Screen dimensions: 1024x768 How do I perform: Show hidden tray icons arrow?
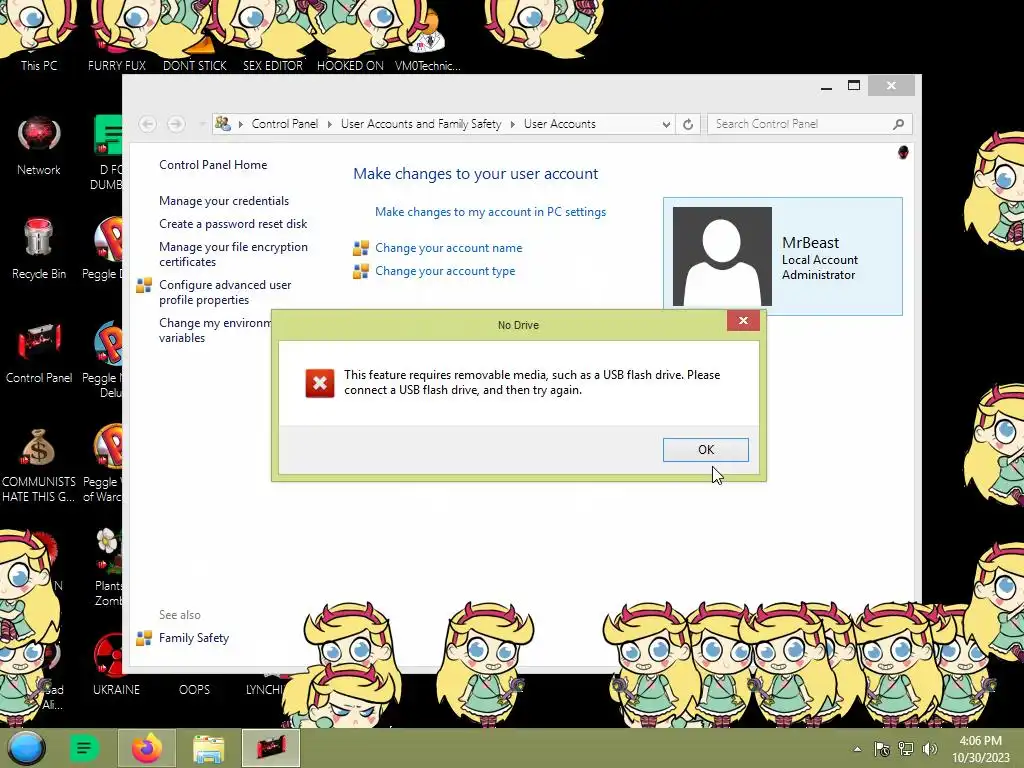(857, 749)
